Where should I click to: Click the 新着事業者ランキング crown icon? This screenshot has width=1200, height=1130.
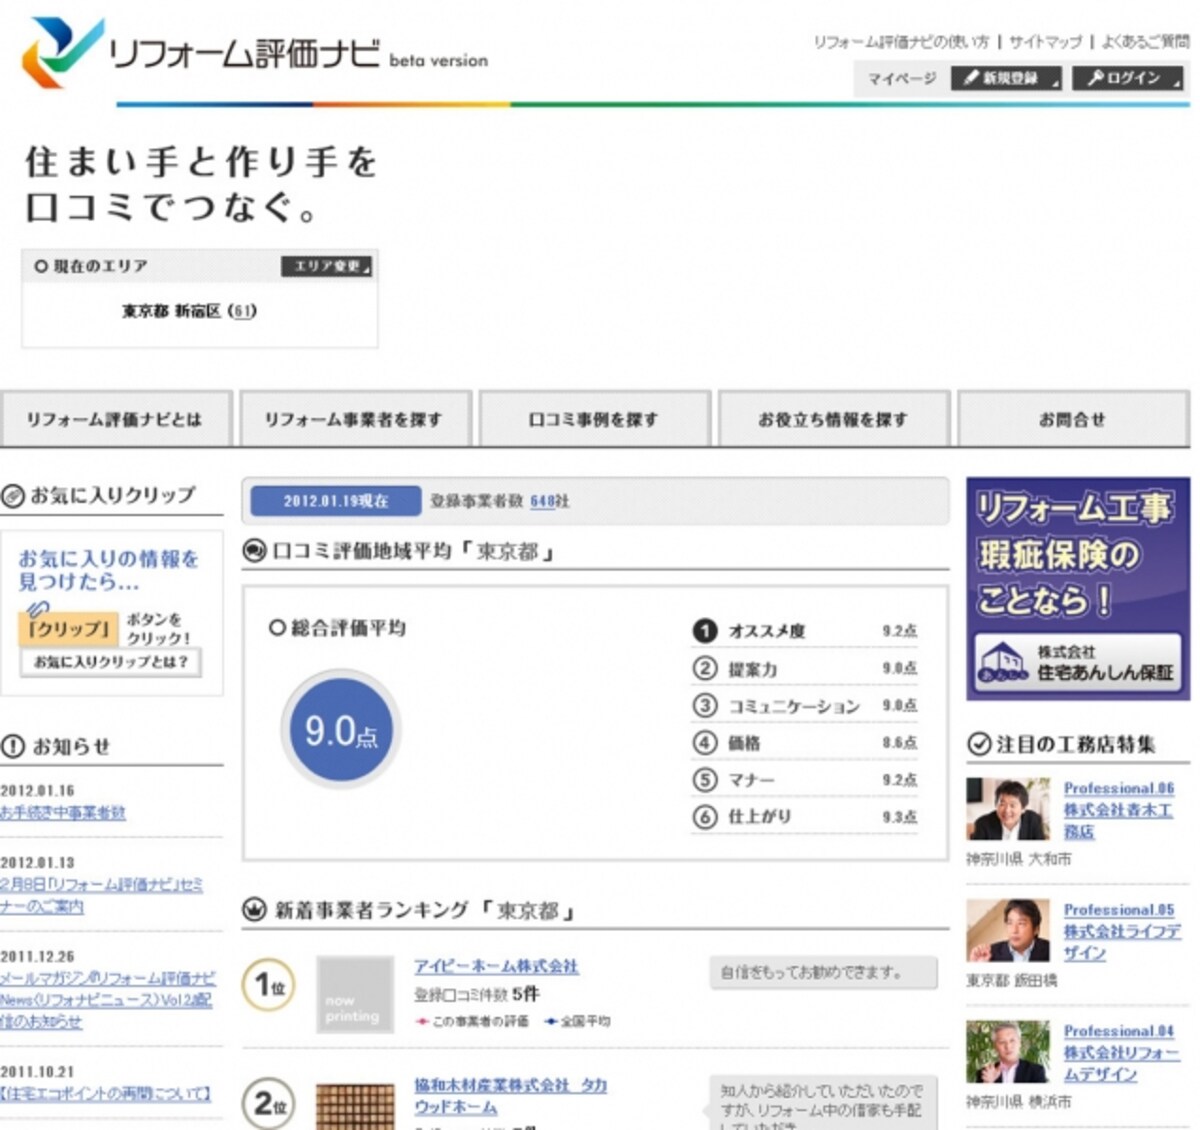click(255, 910)
